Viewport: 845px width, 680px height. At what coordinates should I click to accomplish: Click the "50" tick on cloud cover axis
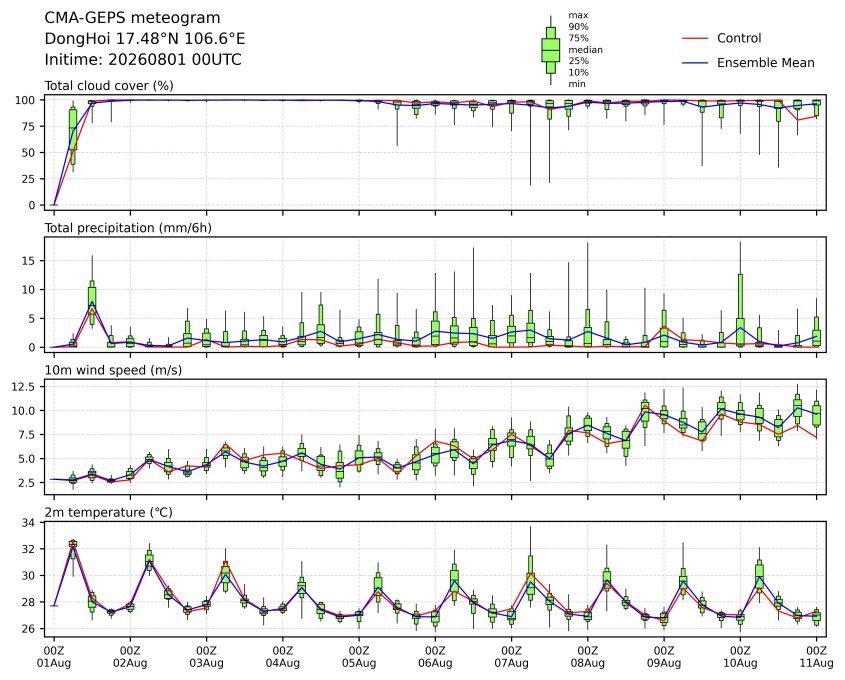click(x=29, y=153)
